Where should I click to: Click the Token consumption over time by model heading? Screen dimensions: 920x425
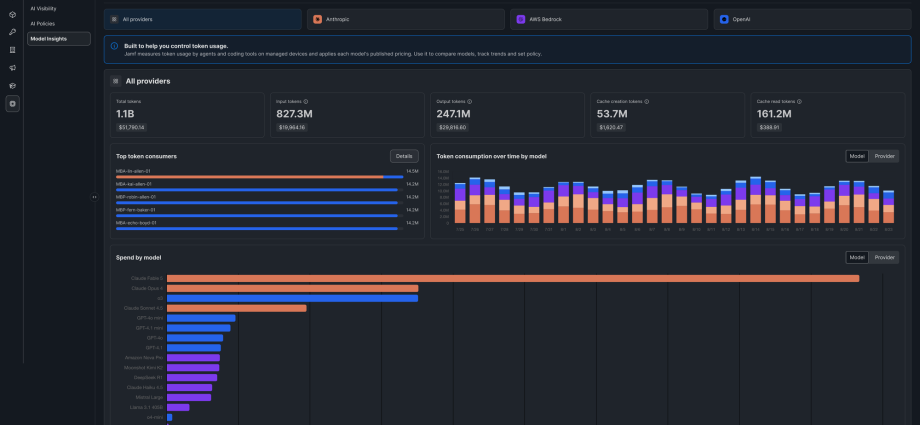[492, 156]
